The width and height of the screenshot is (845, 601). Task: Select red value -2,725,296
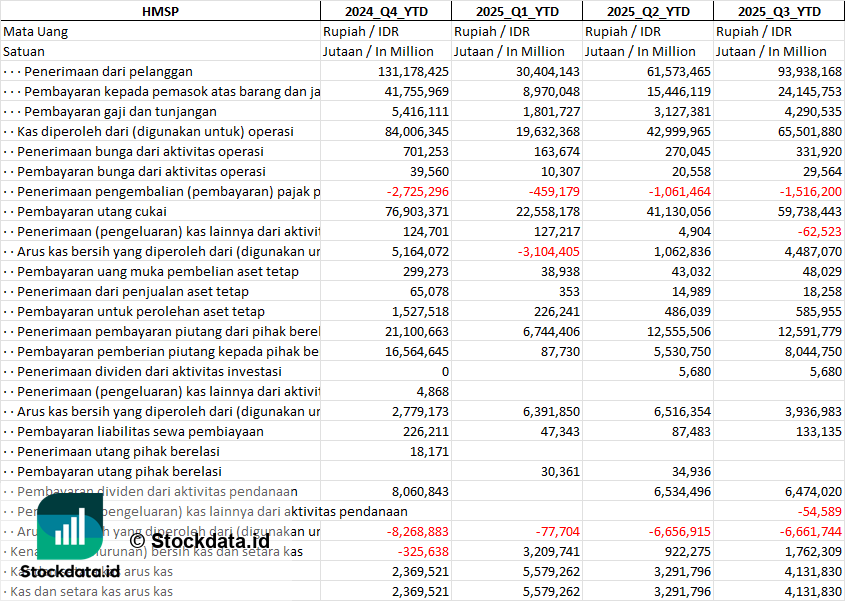(417, 191)
